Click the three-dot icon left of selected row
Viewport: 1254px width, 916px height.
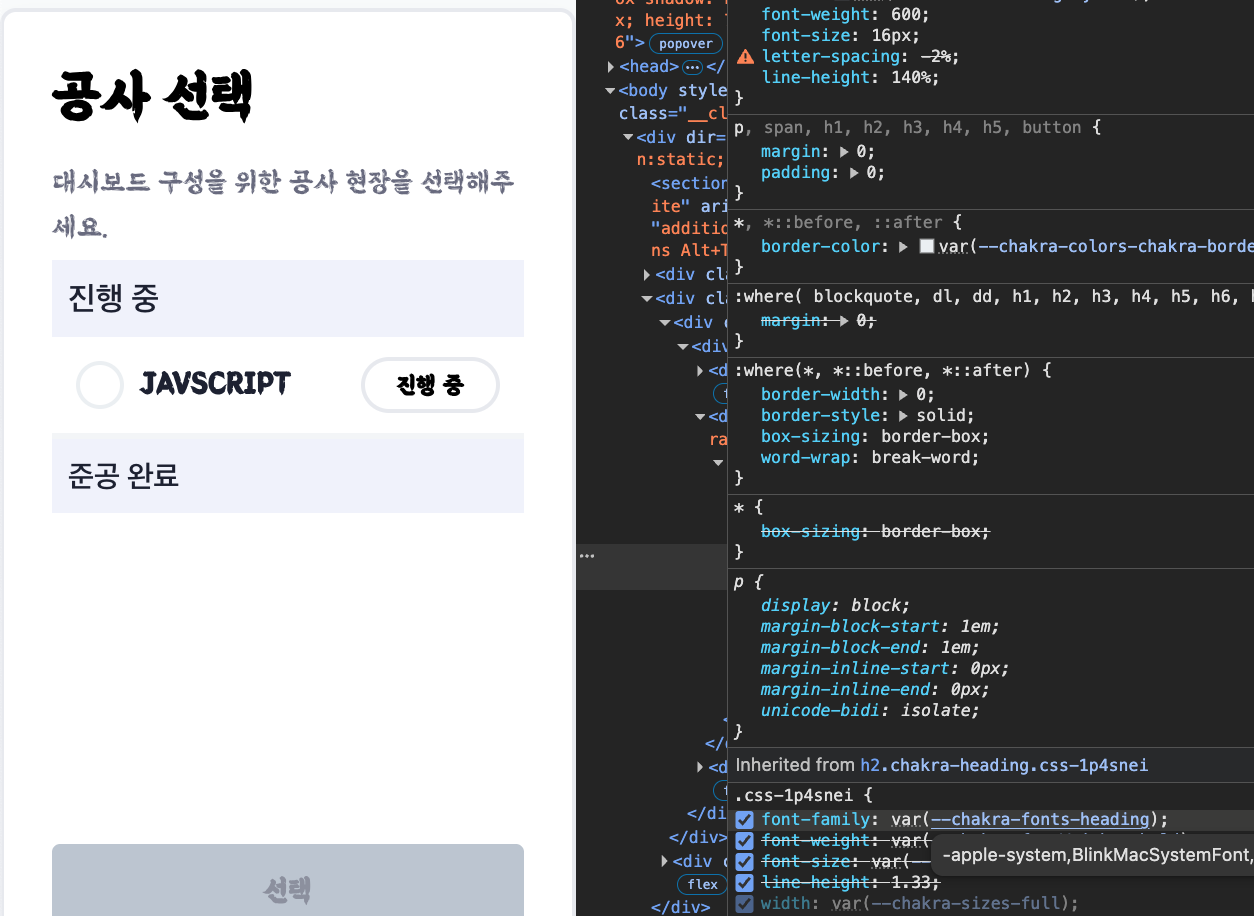tap(587, 556)
